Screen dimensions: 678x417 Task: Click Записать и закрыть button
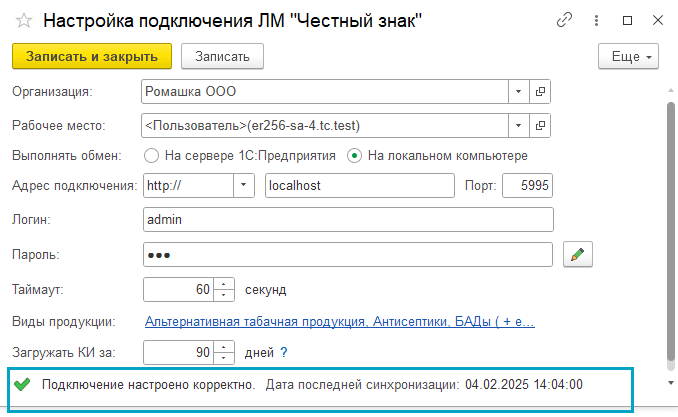pos(92,57)
